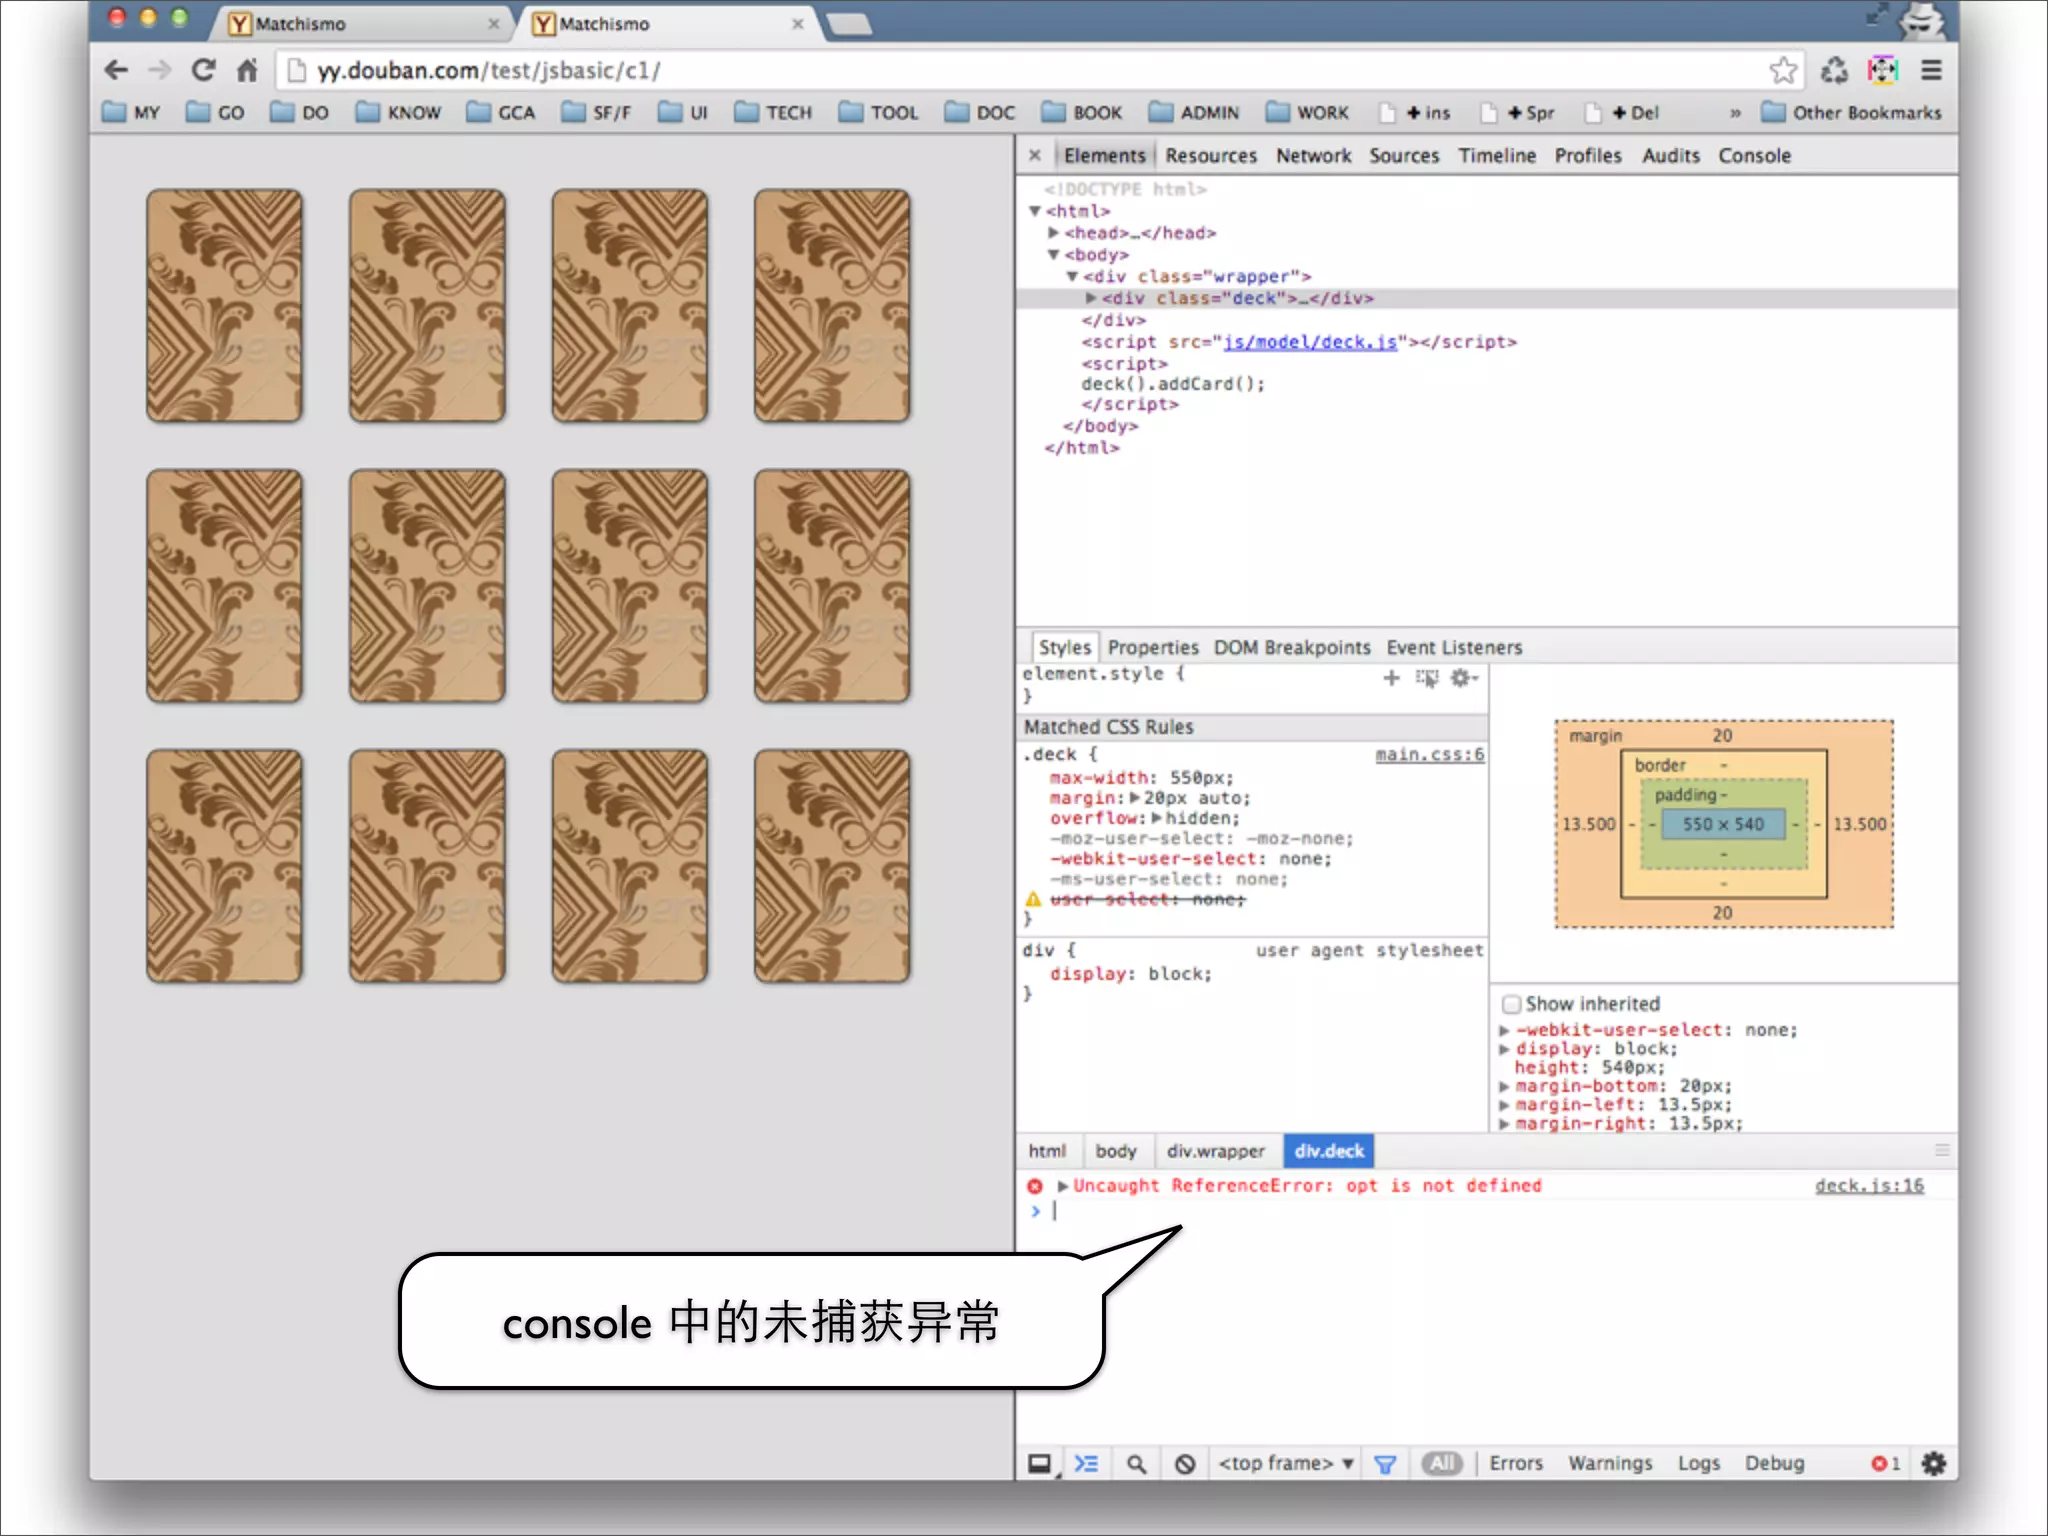This screenshot has width=2048, height=1536.
Task: Flip the top-left card in the deck
Action: tap(224, 305)
